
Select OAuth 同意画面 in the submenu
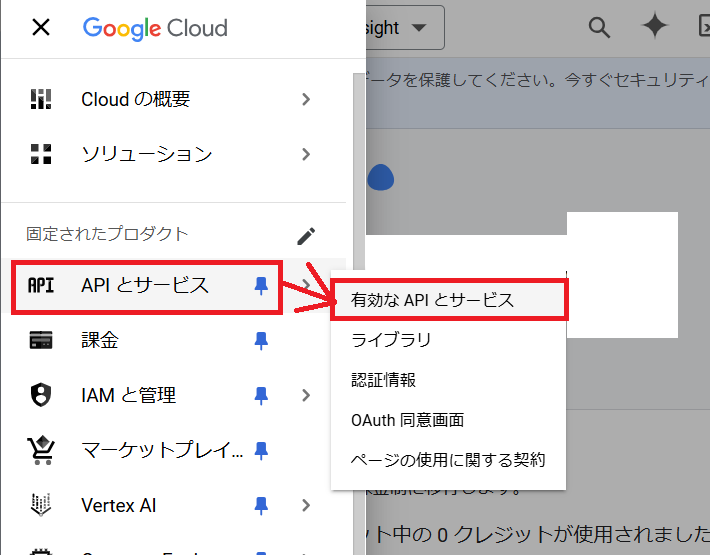click(449, 420)
